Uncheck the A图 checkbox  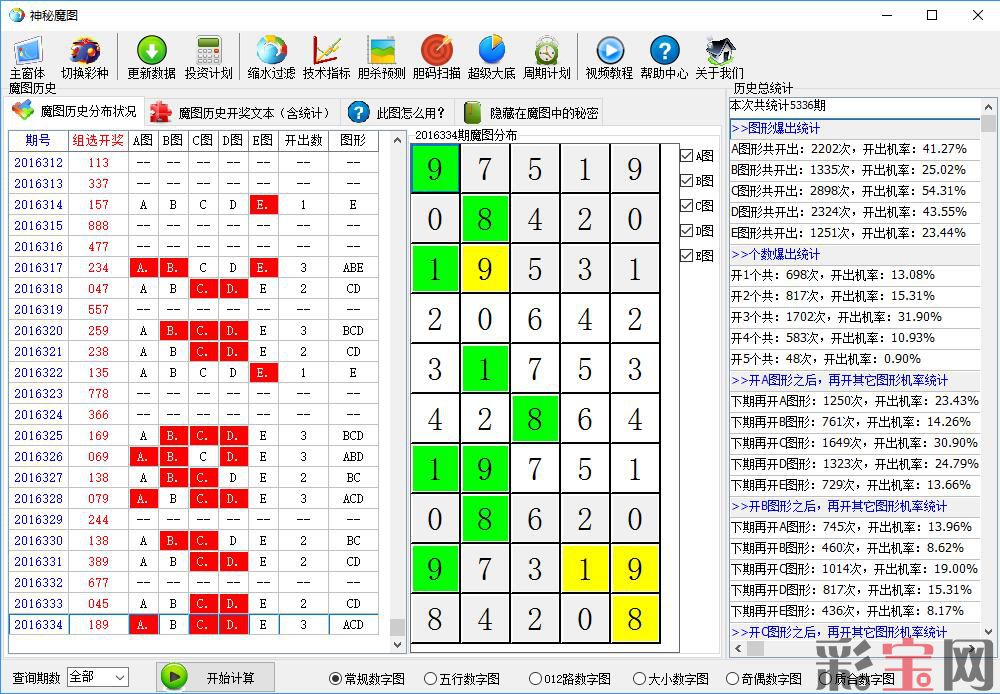click(x=687, y=156)
